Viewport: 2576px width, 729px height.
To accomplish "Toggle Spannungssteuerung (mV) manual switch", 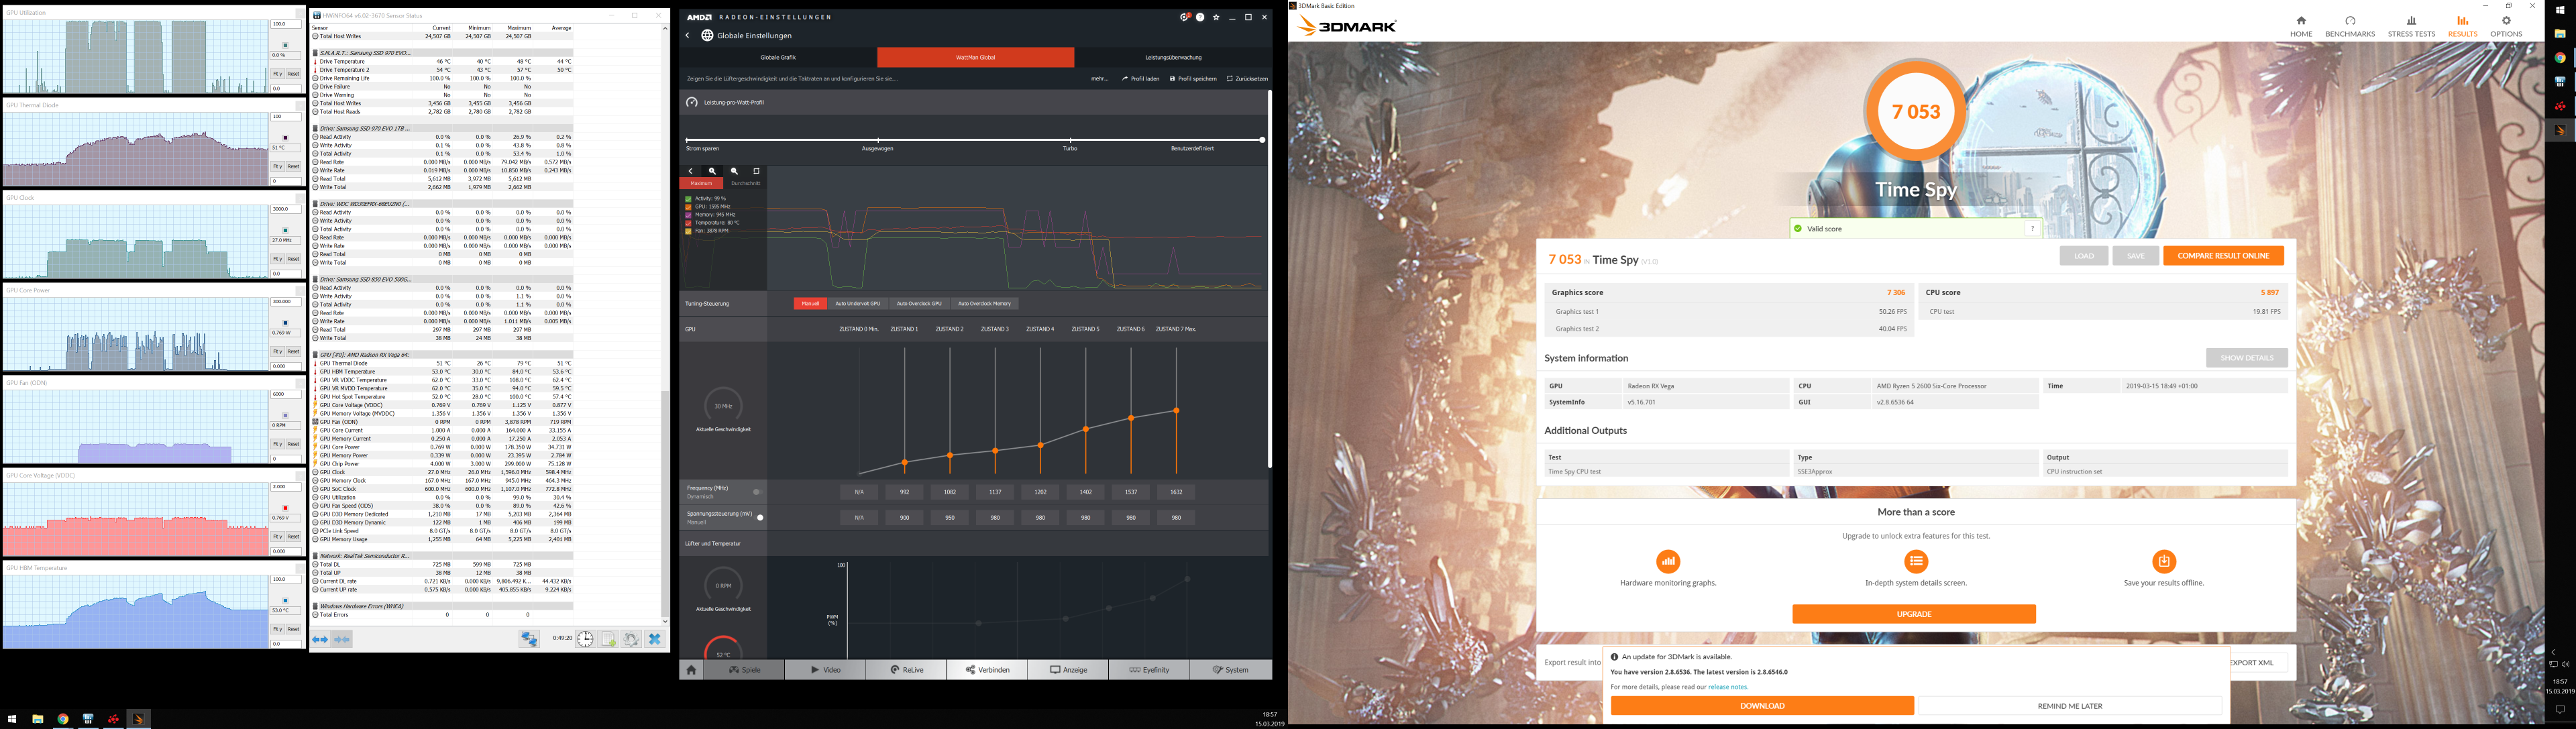I will 759,518.
